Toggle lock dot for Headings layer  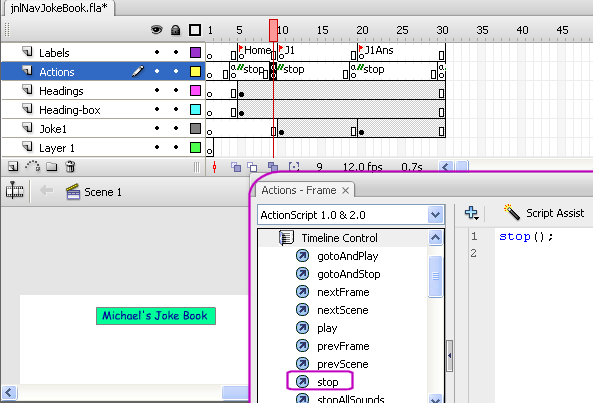click(176, 90)
